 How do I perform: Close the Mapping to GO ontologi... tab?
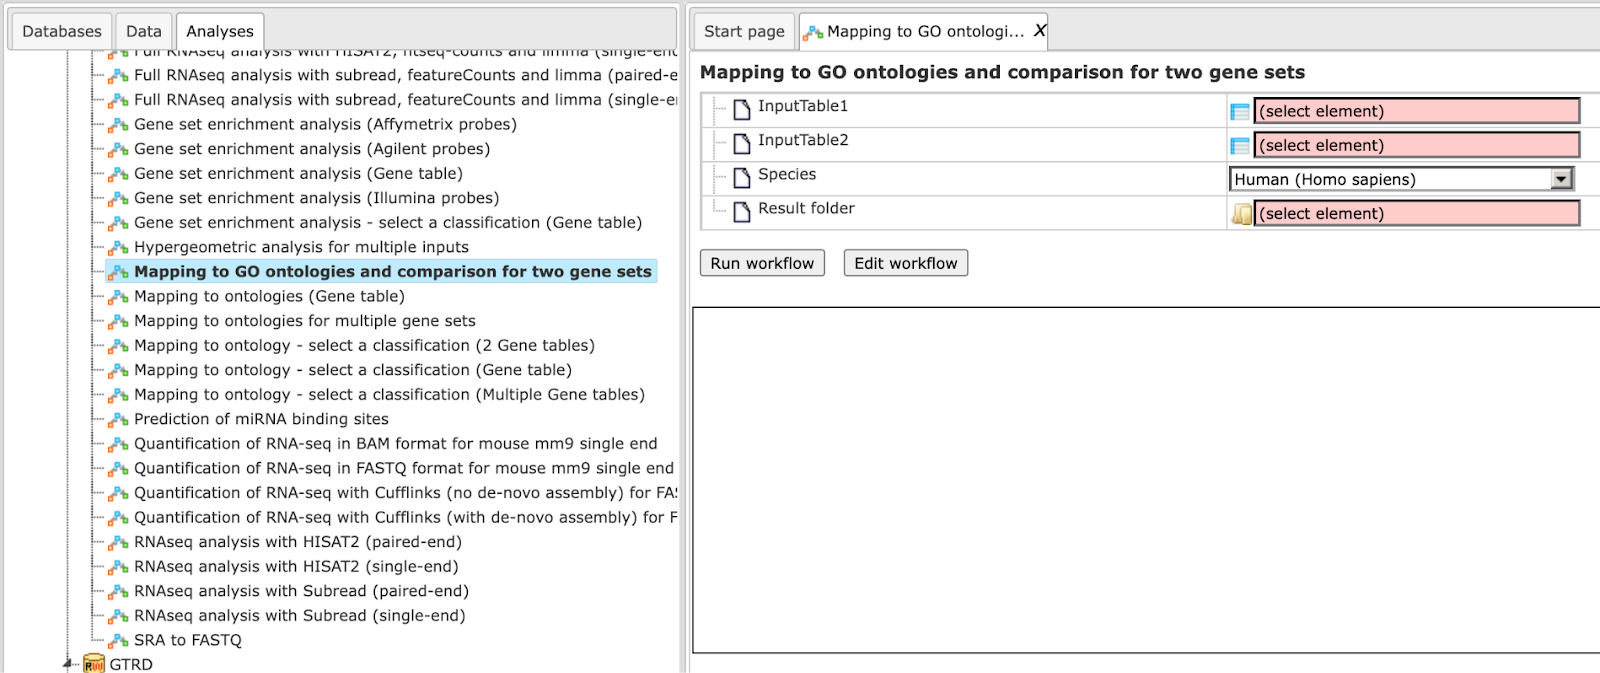point(1039,31)
